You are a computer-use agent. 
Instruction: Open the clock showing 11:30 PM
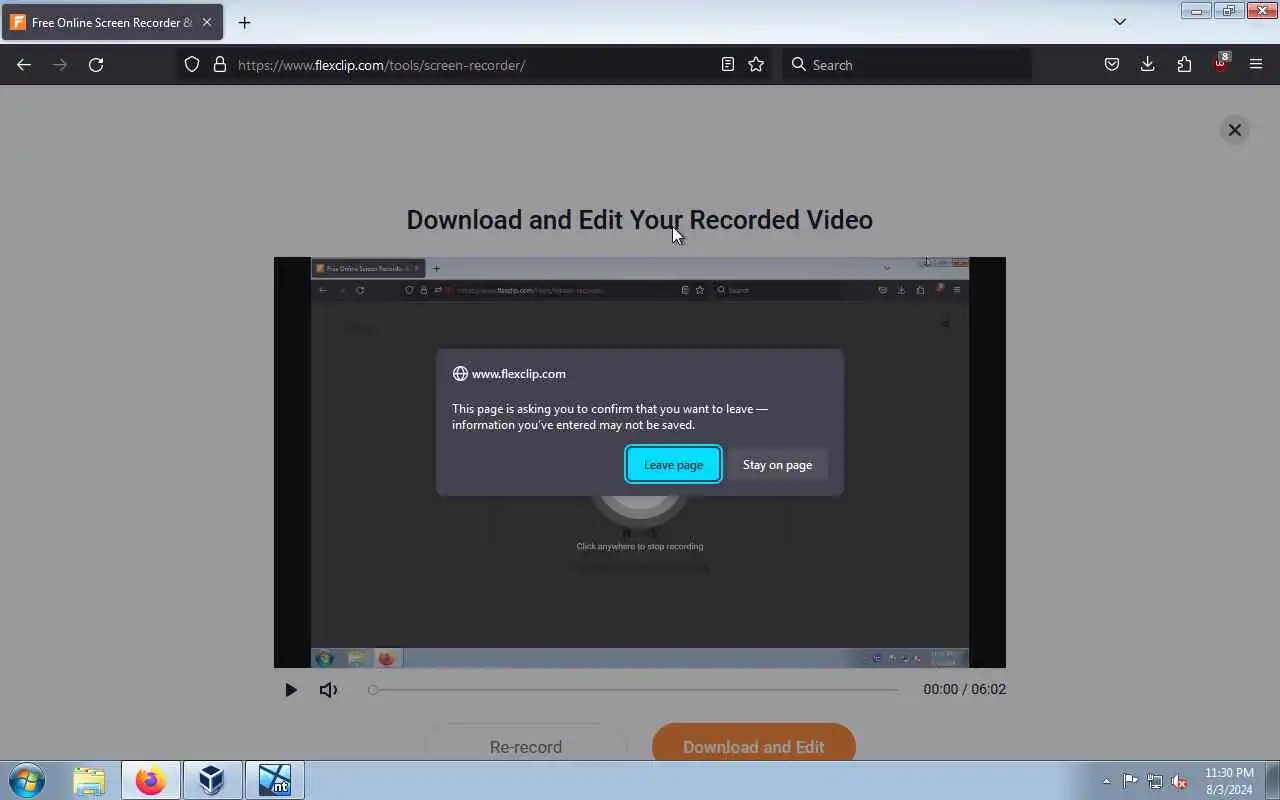coord(1229,781)
